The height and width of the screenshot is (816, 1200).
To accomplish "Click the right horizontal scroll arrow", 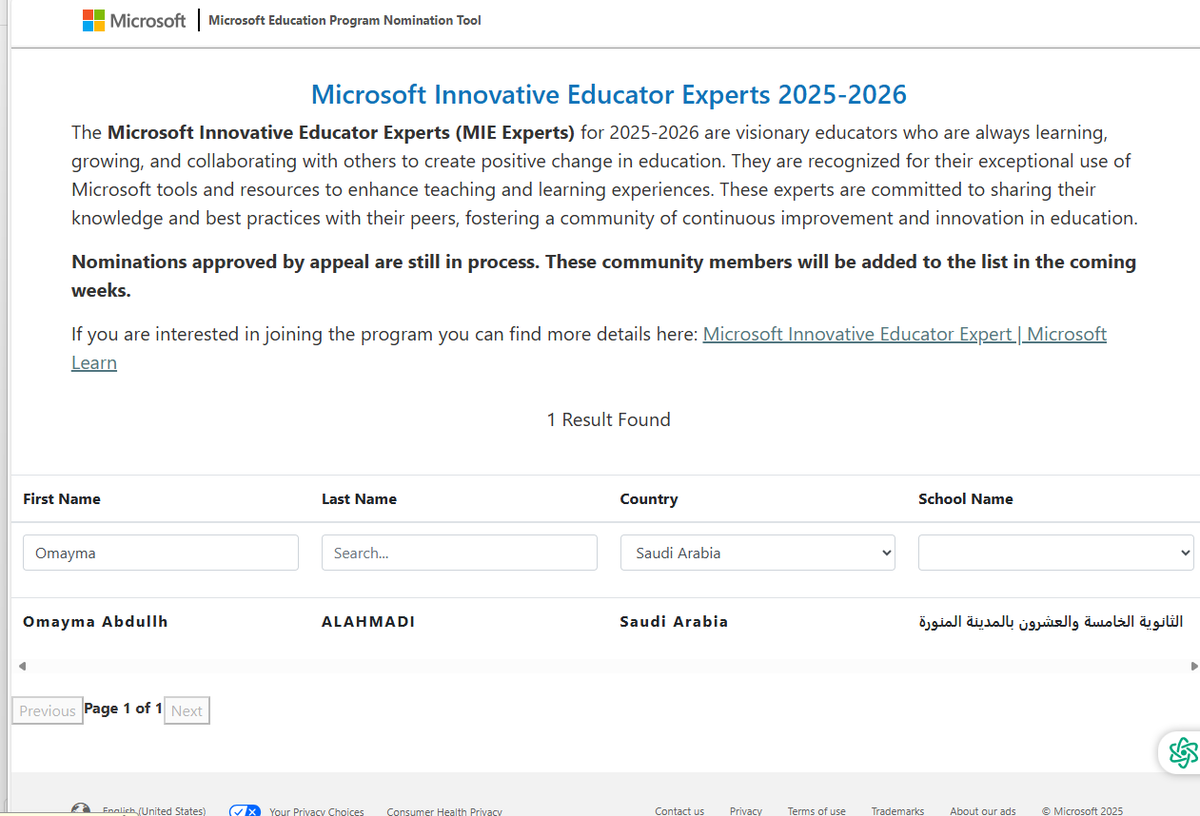I will click(x=1193, y=666).
